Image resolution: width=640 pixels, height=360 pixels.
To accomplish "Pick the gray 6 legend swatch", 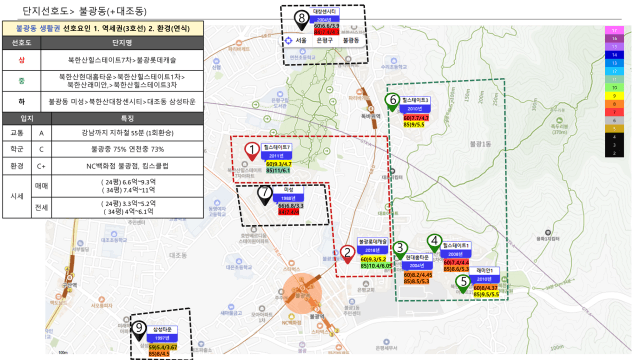I will tap(614, 120).
